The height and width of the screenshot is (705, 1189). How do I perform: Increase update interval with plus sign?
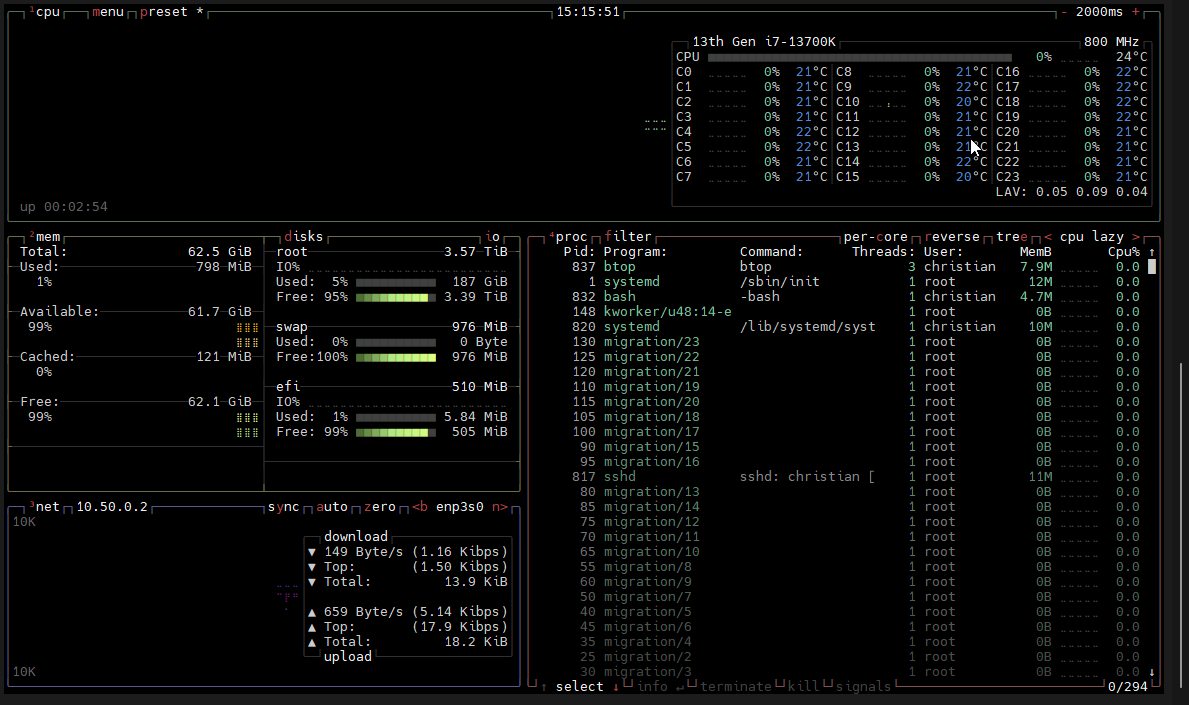(1135, 12)
